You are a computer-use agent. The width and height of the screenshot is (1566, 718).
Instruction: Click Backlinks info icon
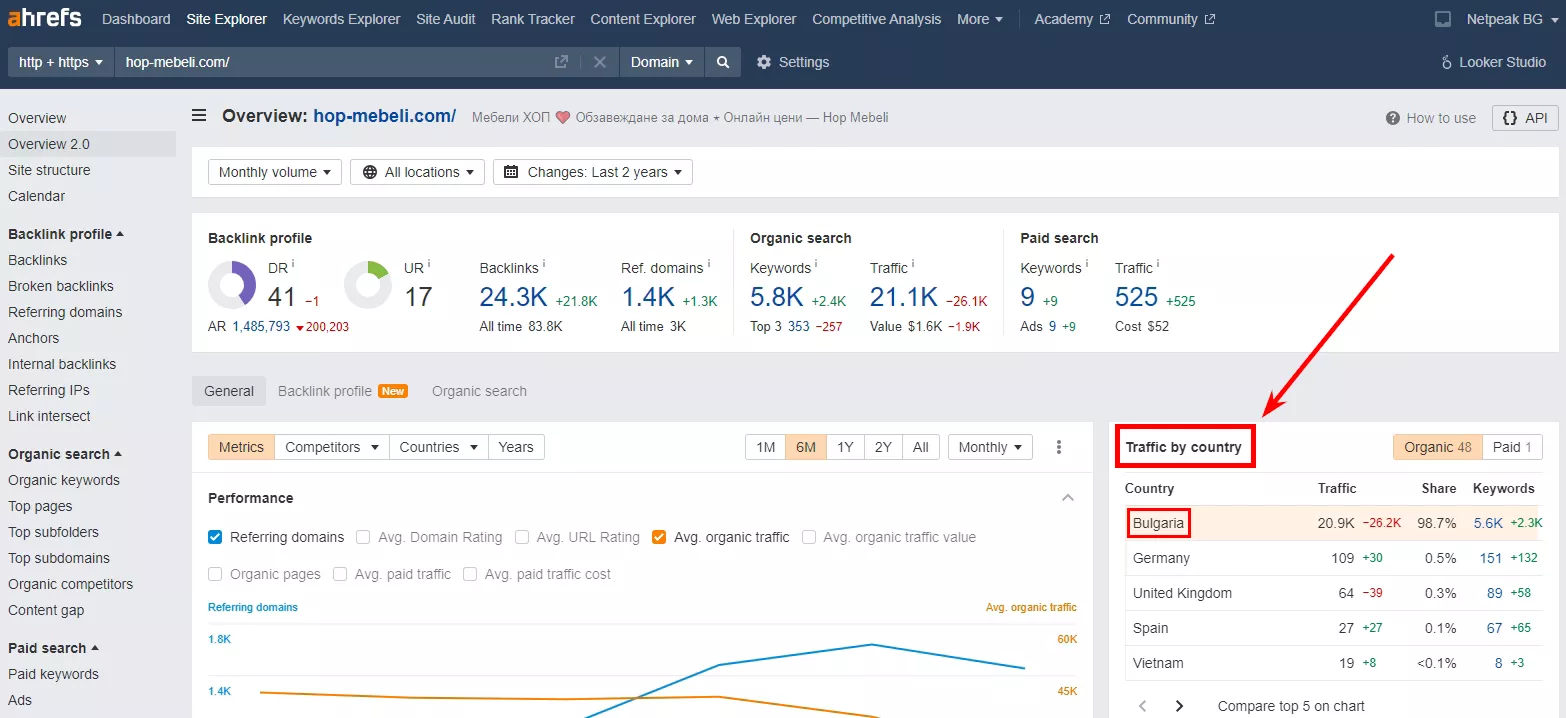pos(543,264)
